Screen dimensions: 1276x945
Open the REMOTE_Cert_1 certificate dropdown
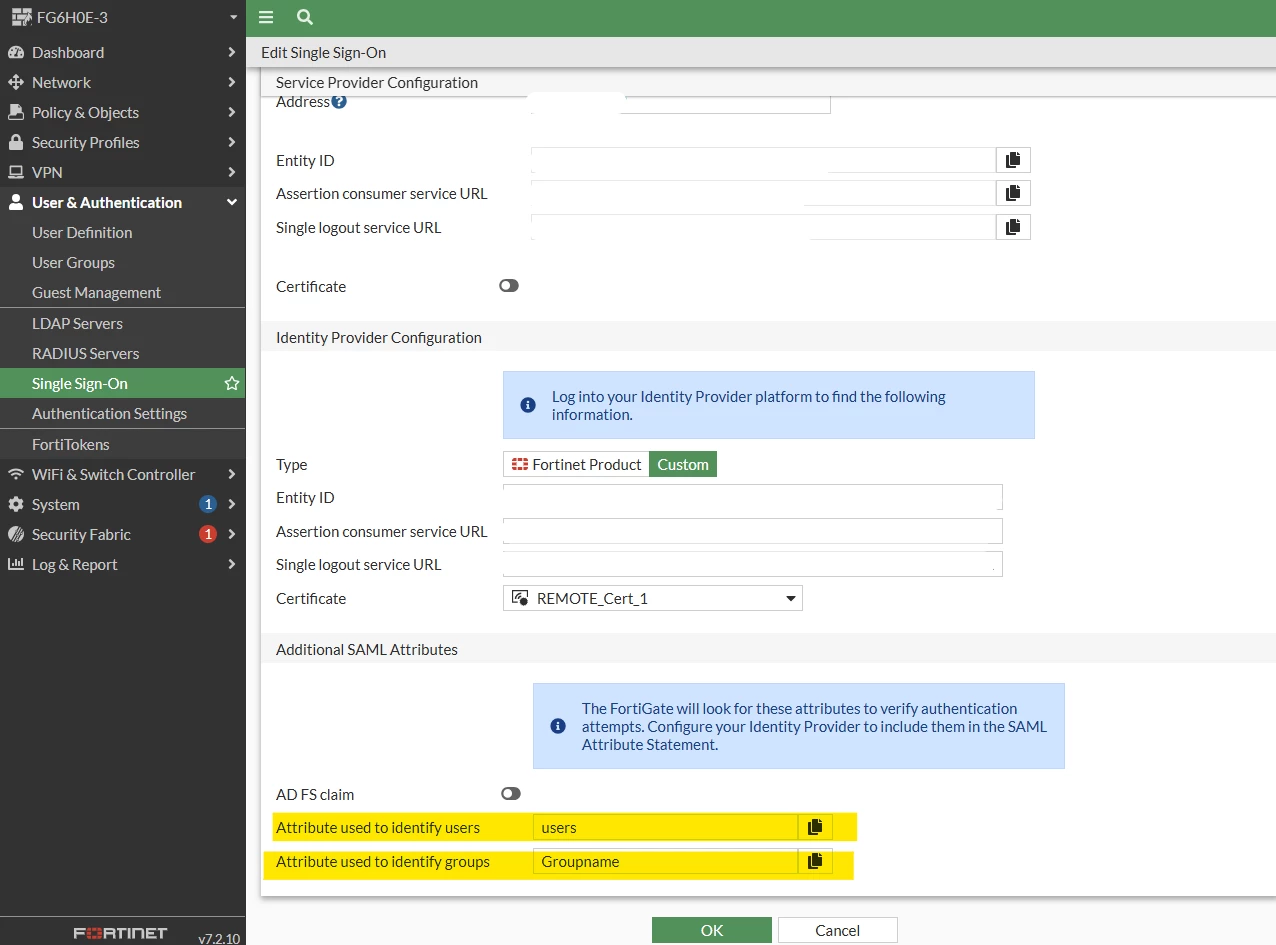[653, 598]
